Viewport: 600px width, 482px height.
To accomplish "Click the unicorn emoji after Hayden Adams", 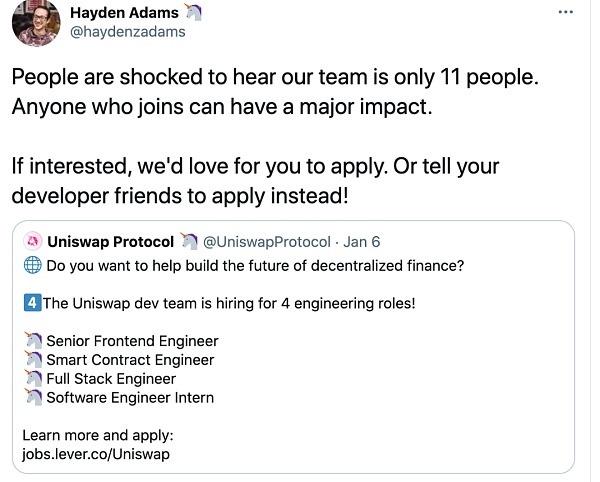I will pos(194,12).
